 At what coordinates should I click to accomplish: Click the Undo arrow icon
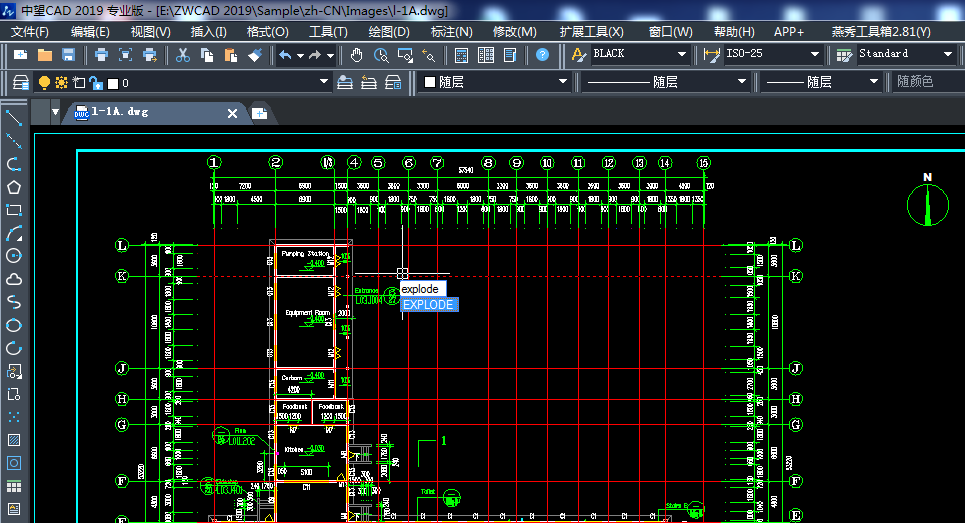[x=285, y=54]
